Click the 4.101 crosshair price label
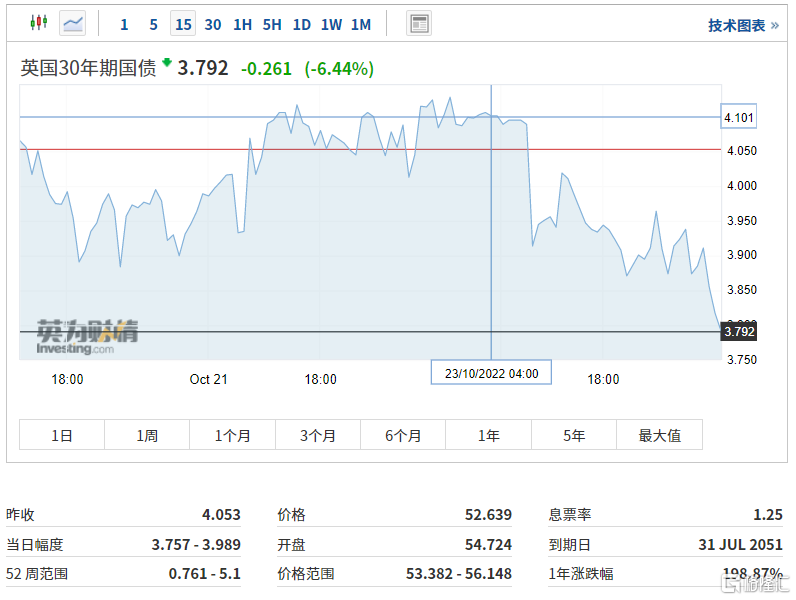Viewport: 796px width, 600px height. click(x=739, y=117)
